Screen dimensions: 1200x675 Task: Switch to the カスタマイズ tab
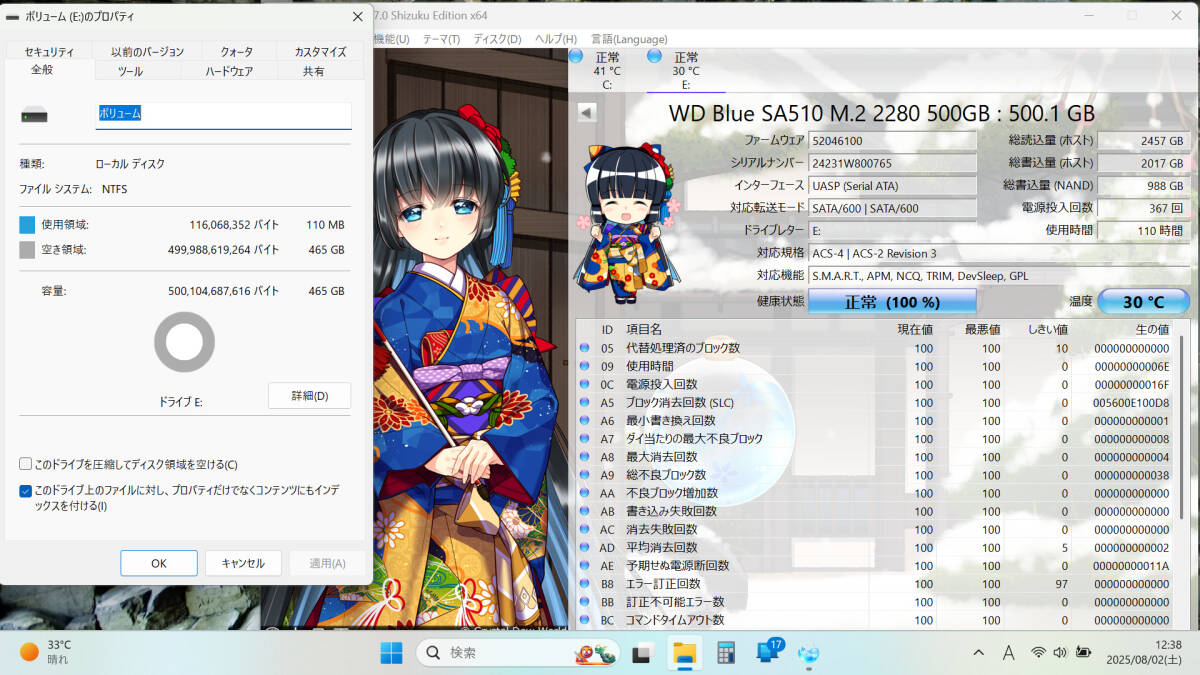320,51
